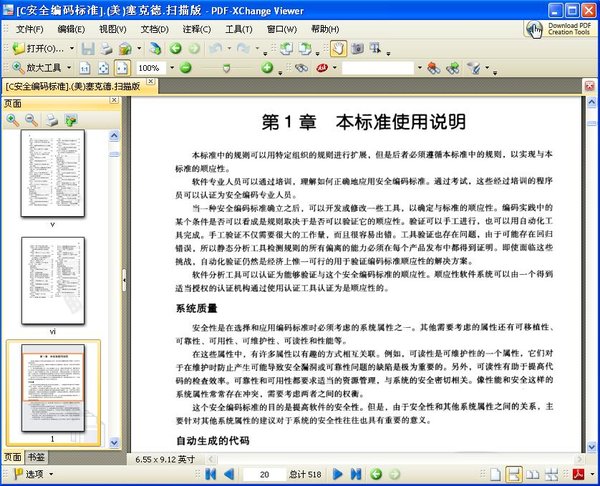Toggle the fit width view button

(120, 68)
